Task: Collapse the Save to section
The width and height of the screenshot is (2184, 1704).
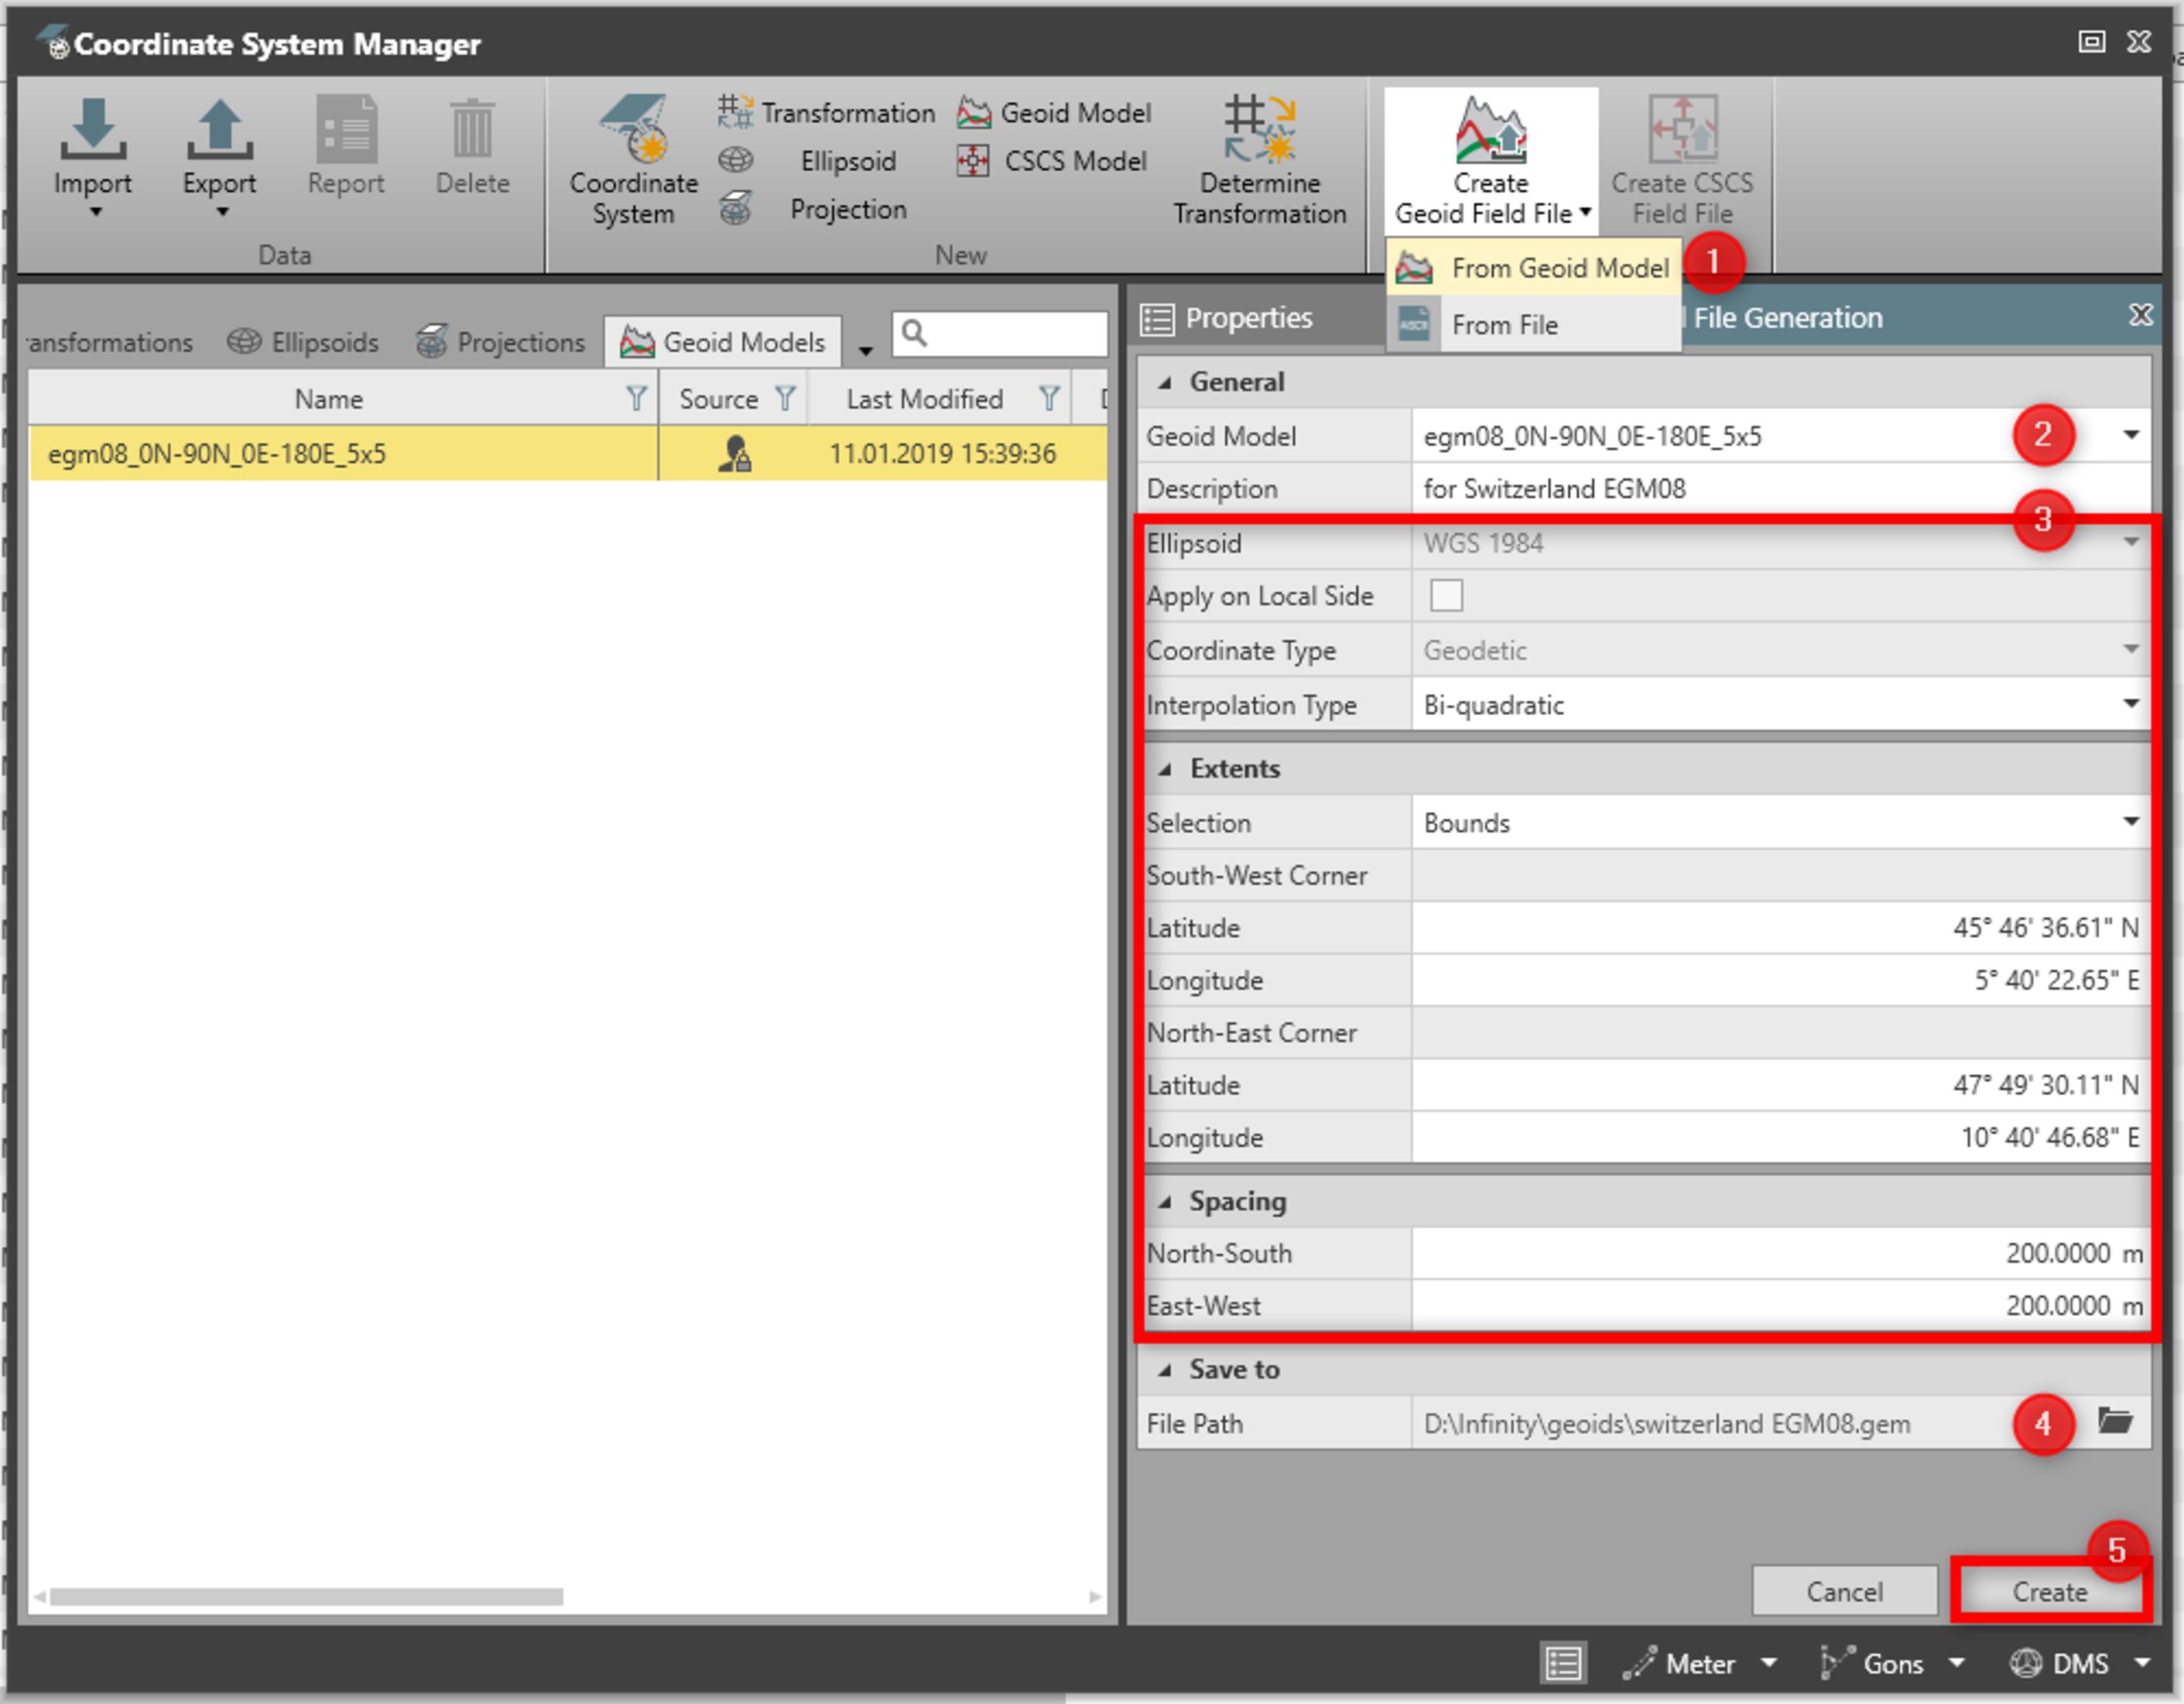Action: [x=1165, y=1370]
